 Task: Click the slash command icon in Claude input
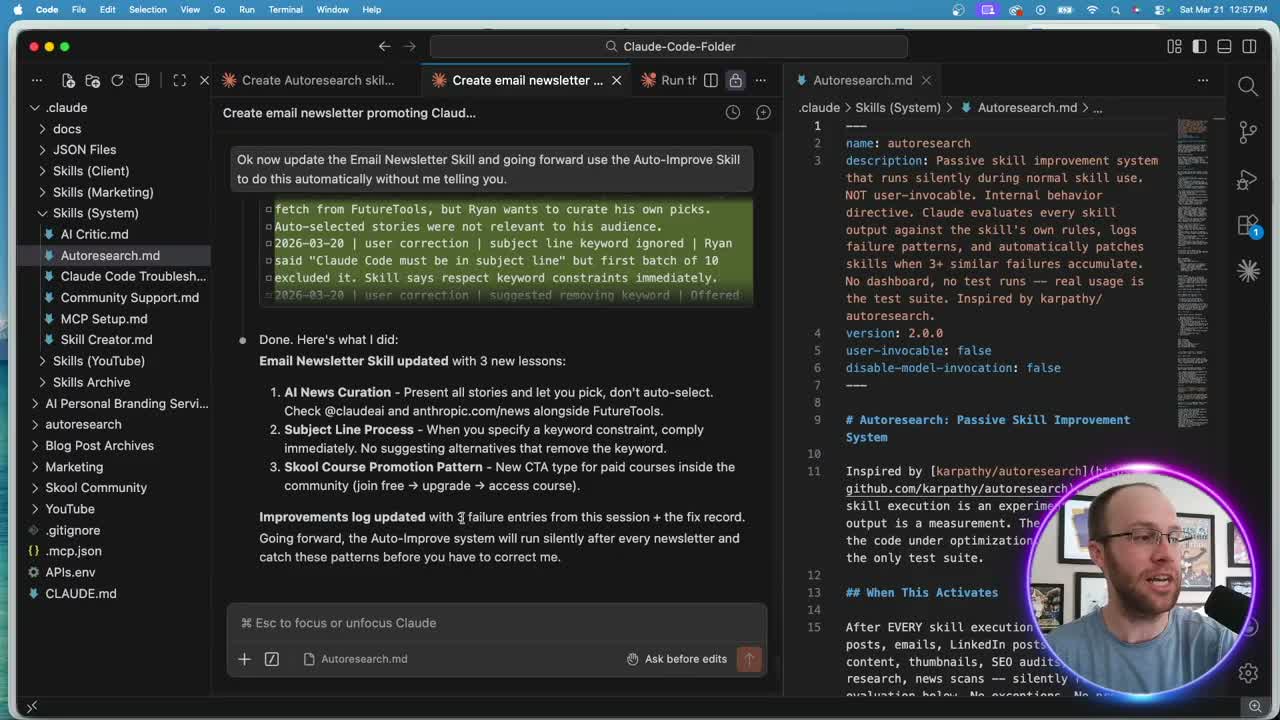tap(271, 659)
